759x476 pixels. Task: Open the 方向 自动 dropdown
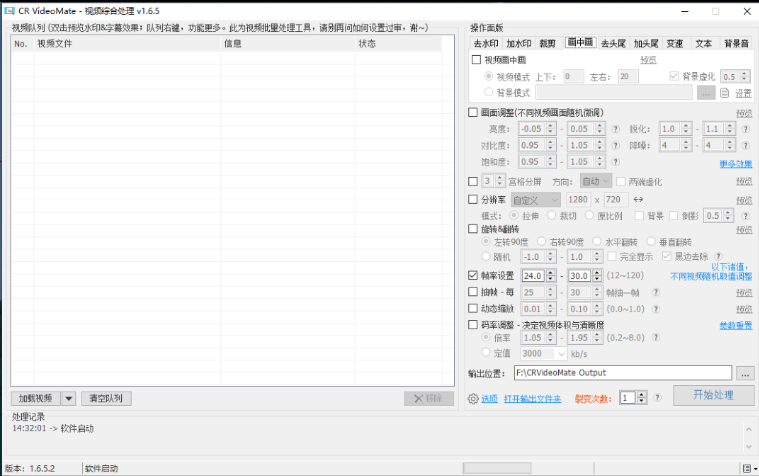605,182
